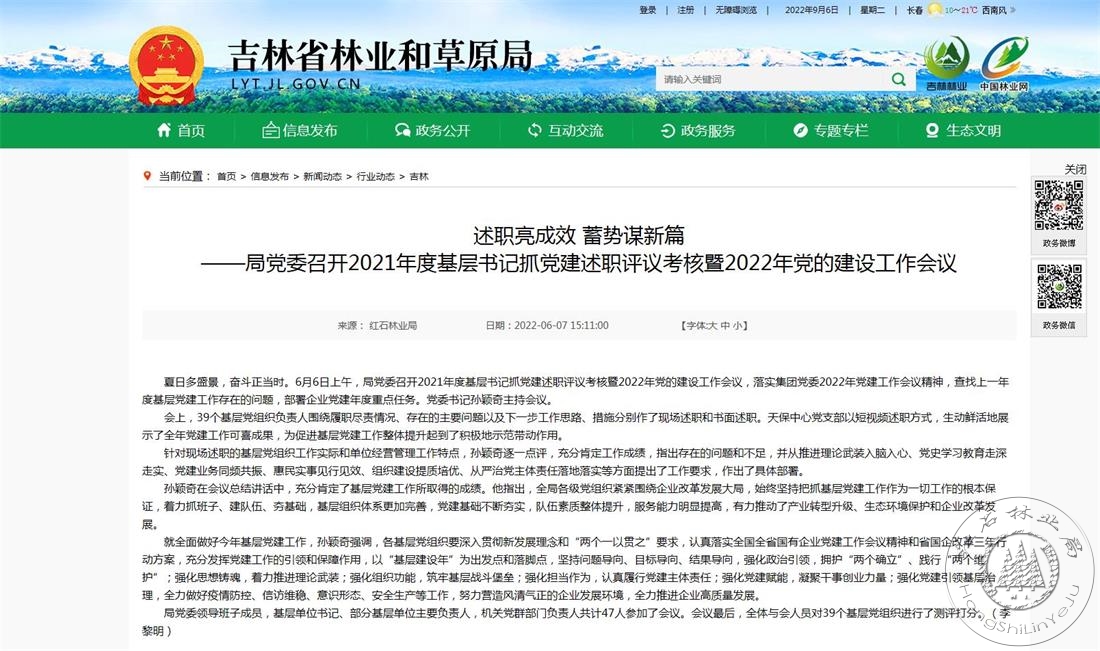The image size is (1100, 651).
Task: Go to 信息发布 in the breadcrumb
Action: (x=269, y=176)
